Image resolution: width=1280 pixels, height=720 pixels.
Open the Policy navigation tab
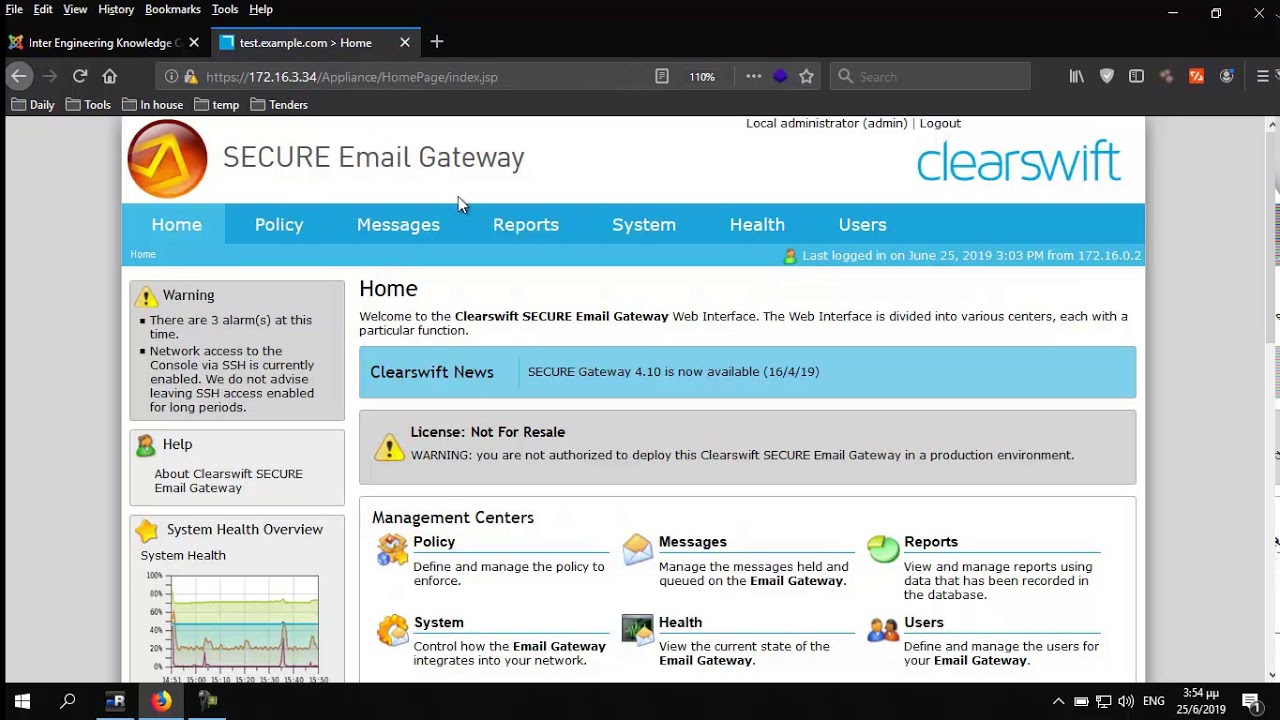click(x=279, y=224)
